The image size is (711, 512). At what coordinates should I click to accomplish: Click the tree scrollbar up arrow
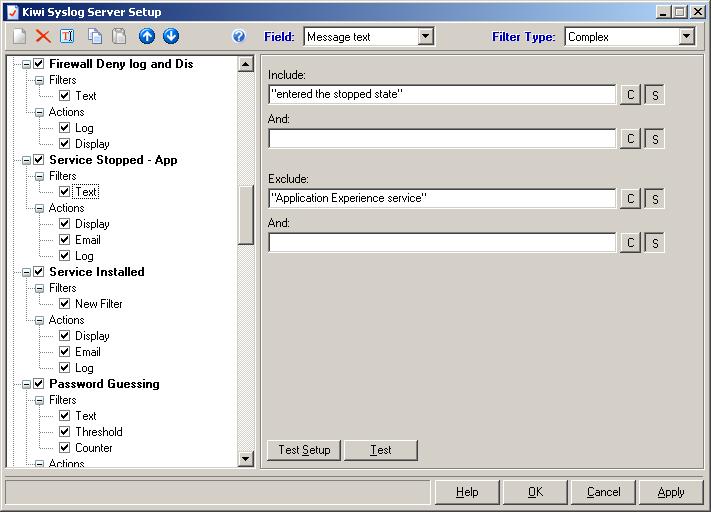[245, 64]
